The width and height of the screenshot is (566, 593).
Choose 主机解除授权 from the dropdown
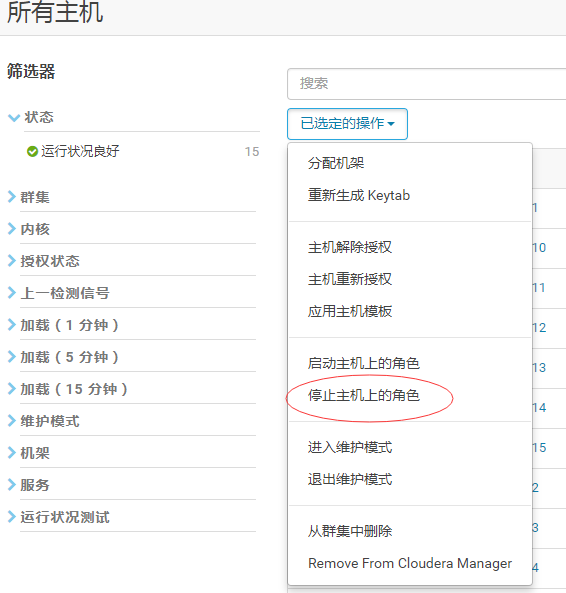349,247
